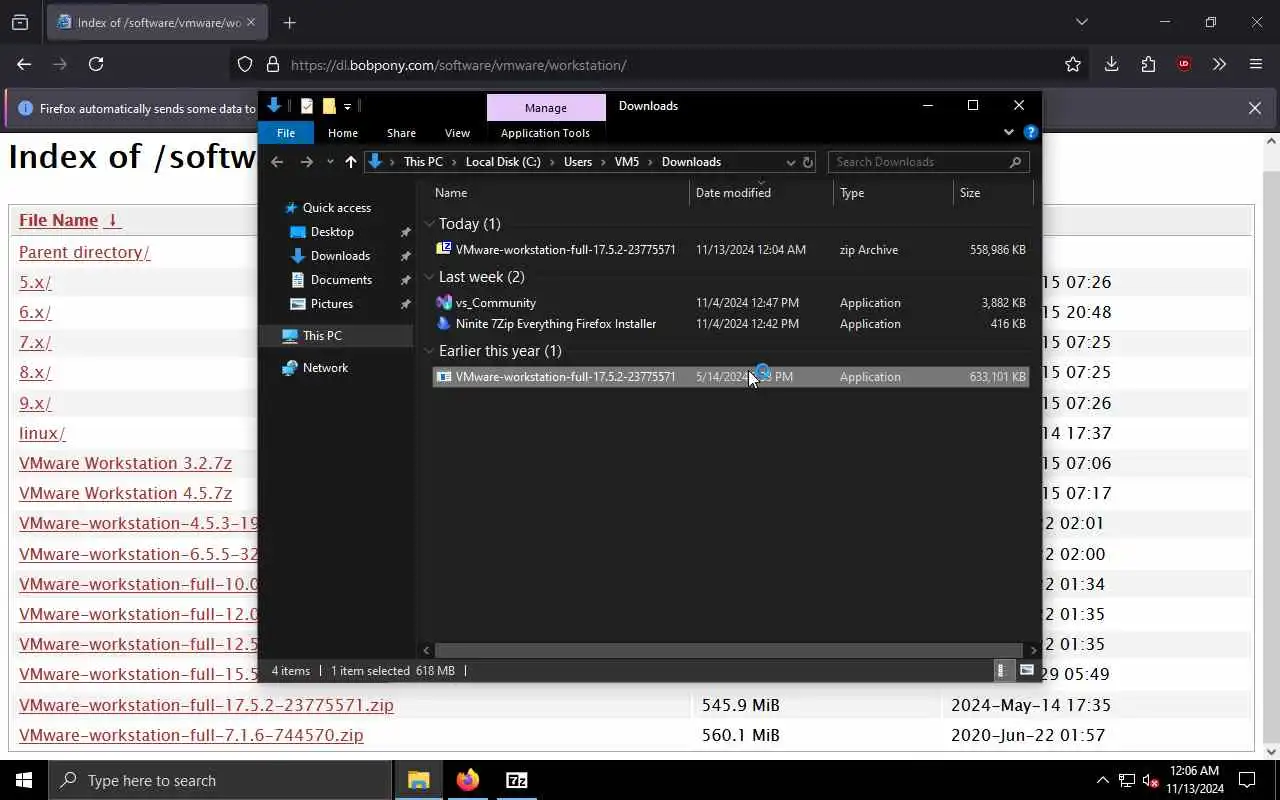Viewport: 1280px width, 800px height.
Task: Click Search Downloads field
Action: coord(928,162)
